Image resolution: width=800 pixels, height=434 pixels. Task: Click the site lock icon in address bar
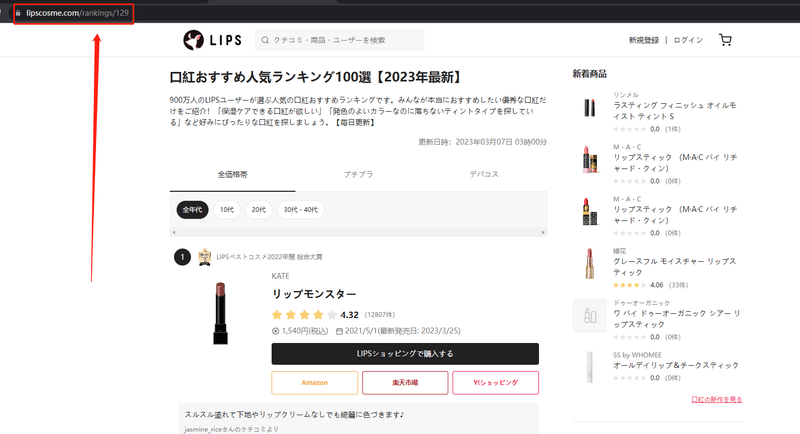coord(18,13)
